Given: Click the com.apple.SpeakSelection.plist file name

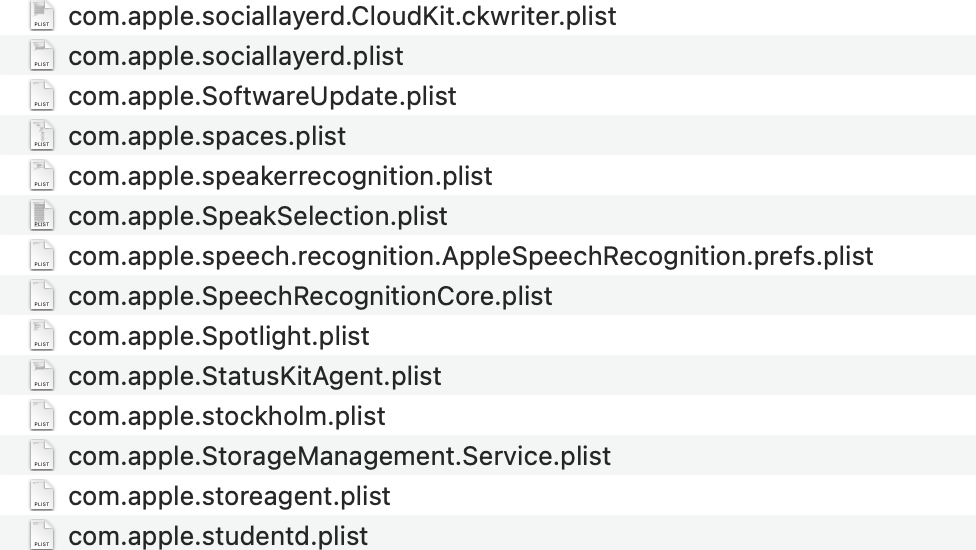Looking at the screenshot, I should pos(258,217).
